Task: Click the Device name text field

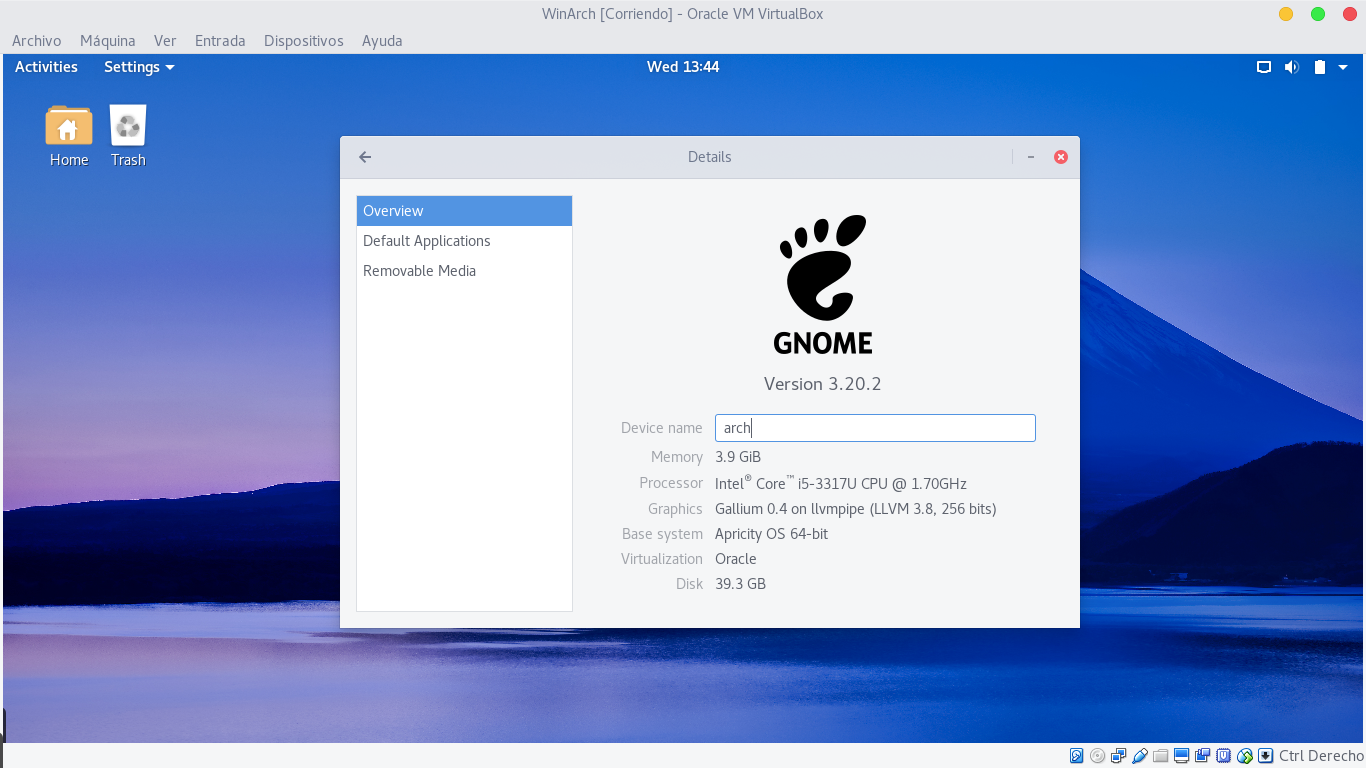Action: tap(875, 428)
